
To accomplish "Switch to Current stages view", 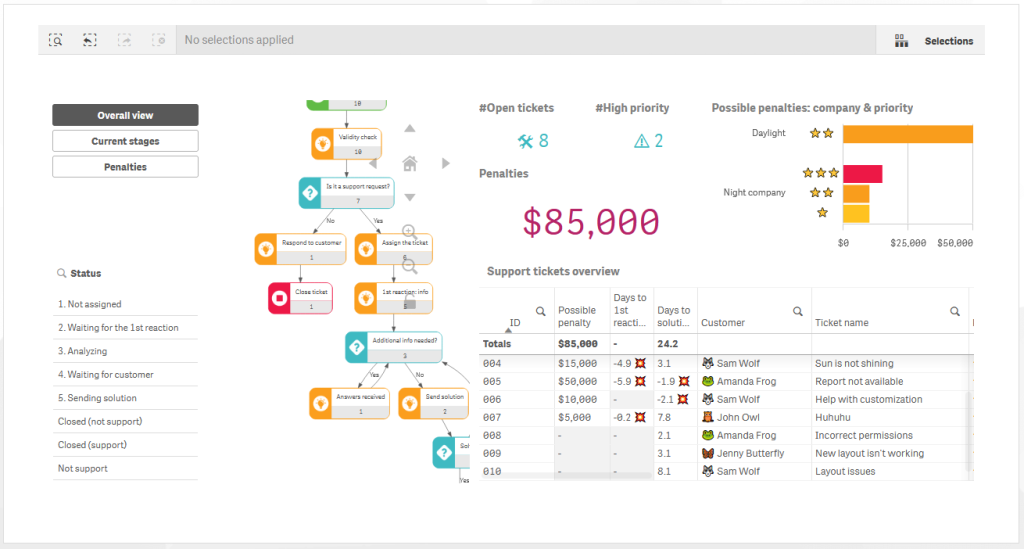I will (x=125, y=141).
